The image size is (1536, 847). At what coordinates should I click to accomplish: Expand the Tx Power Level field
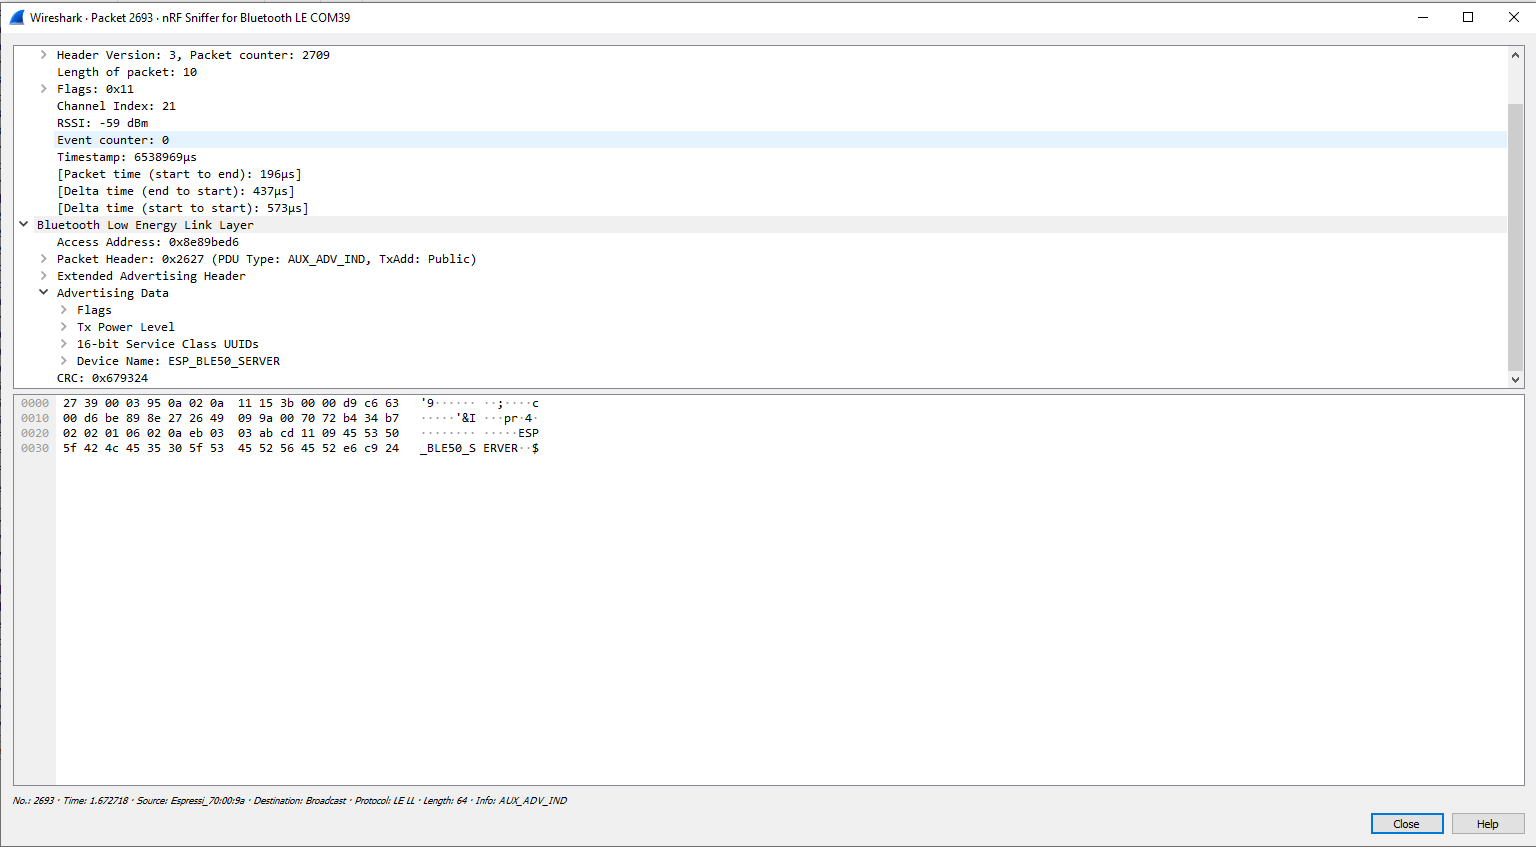(62, 326)
